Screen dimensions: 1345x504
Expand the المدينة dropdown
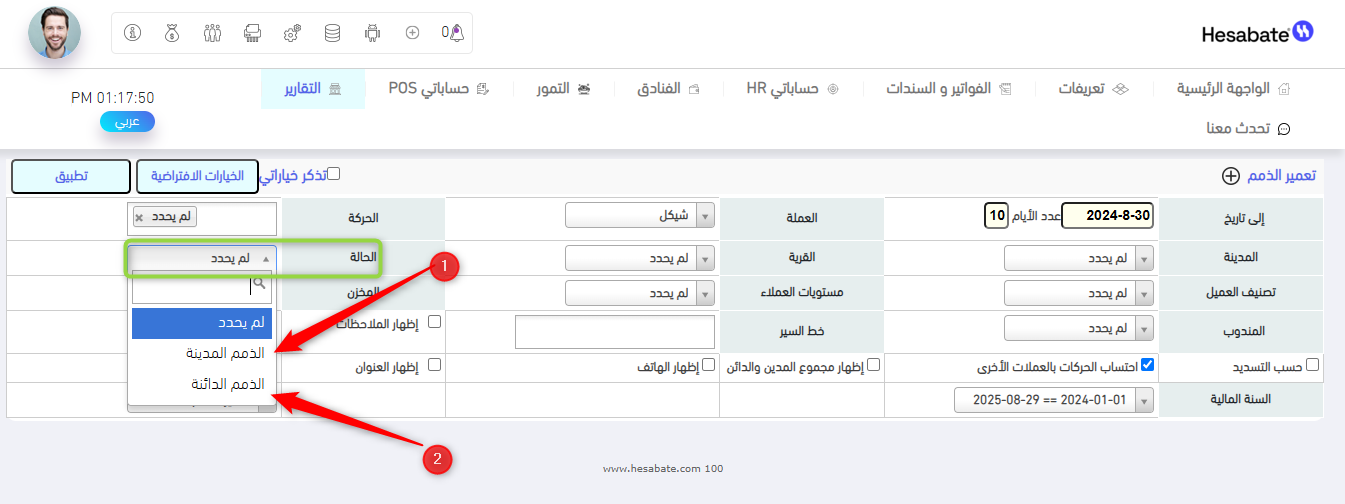1078,258
